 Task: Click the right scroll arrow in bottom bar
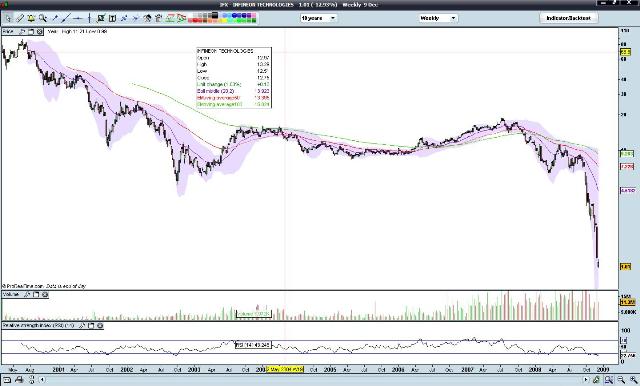coord(585,380)
